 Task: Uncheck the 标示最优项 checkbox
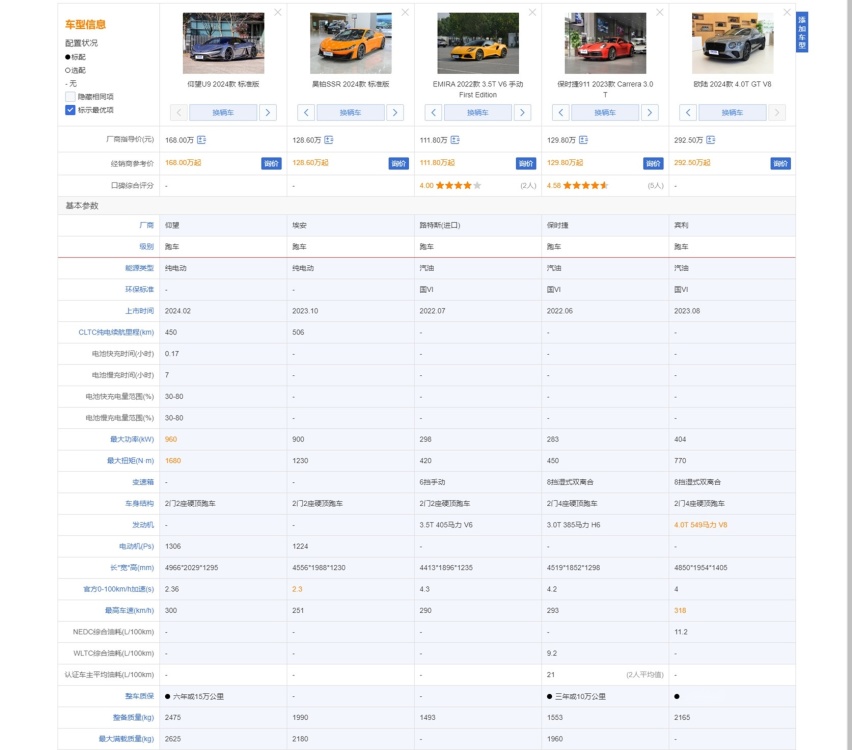pos(70,110)
